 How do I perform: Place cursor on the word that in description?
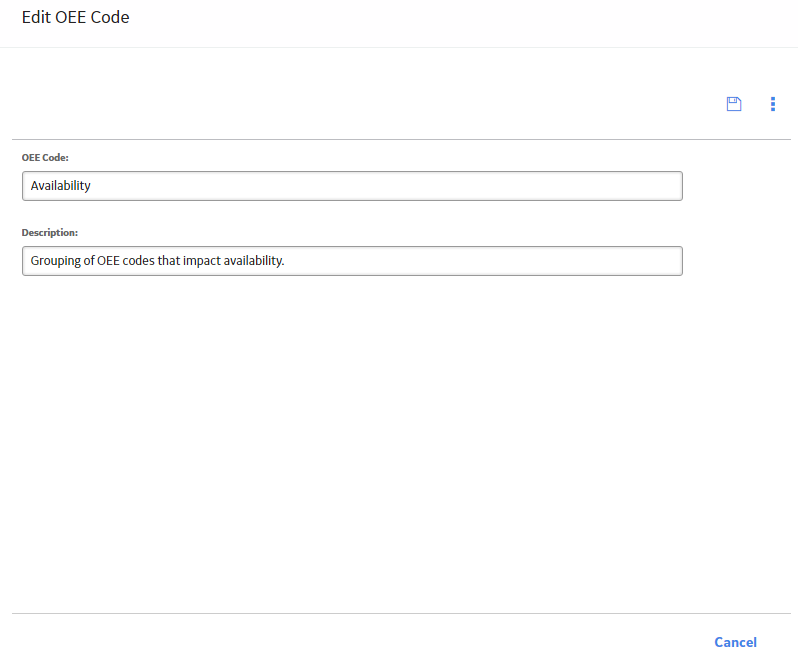pos(168,261)
